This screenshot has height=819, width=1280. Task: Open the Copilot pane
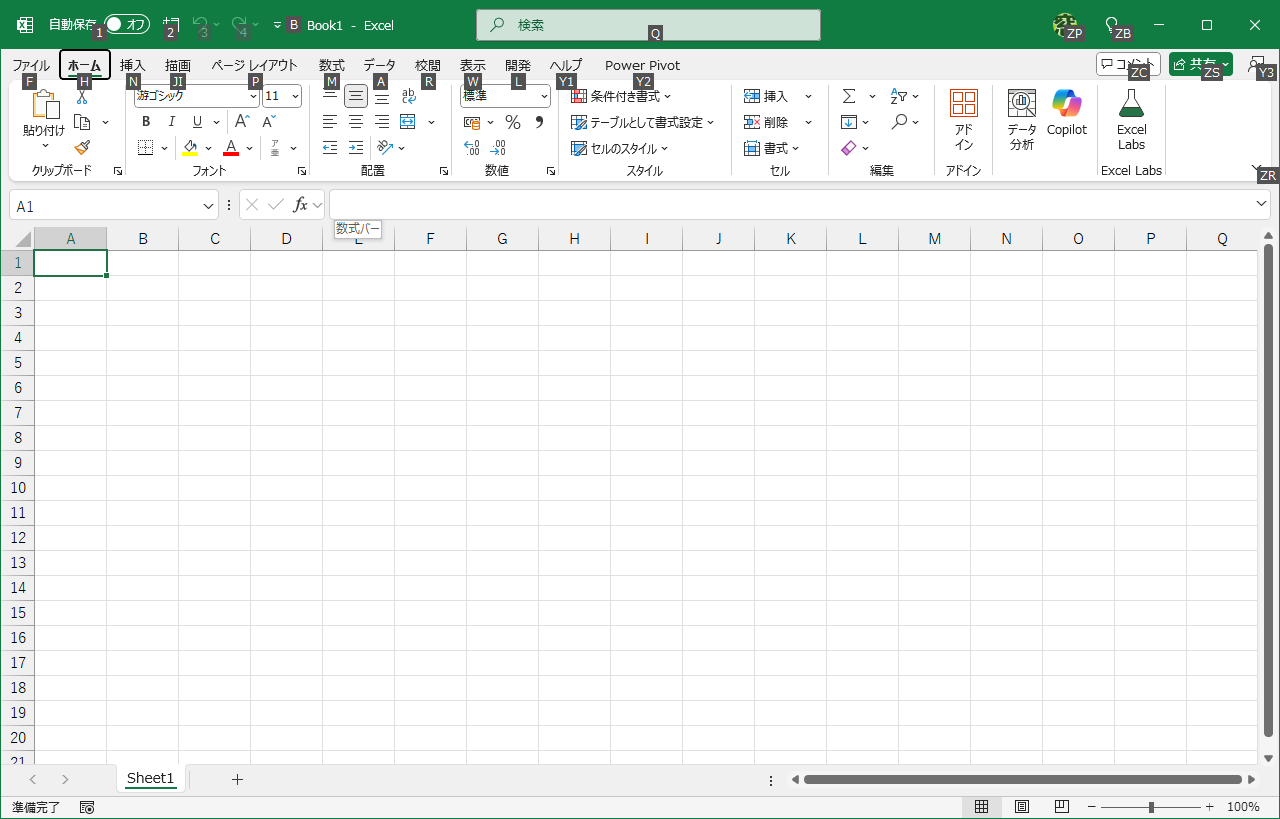[x=1067, y=112]
